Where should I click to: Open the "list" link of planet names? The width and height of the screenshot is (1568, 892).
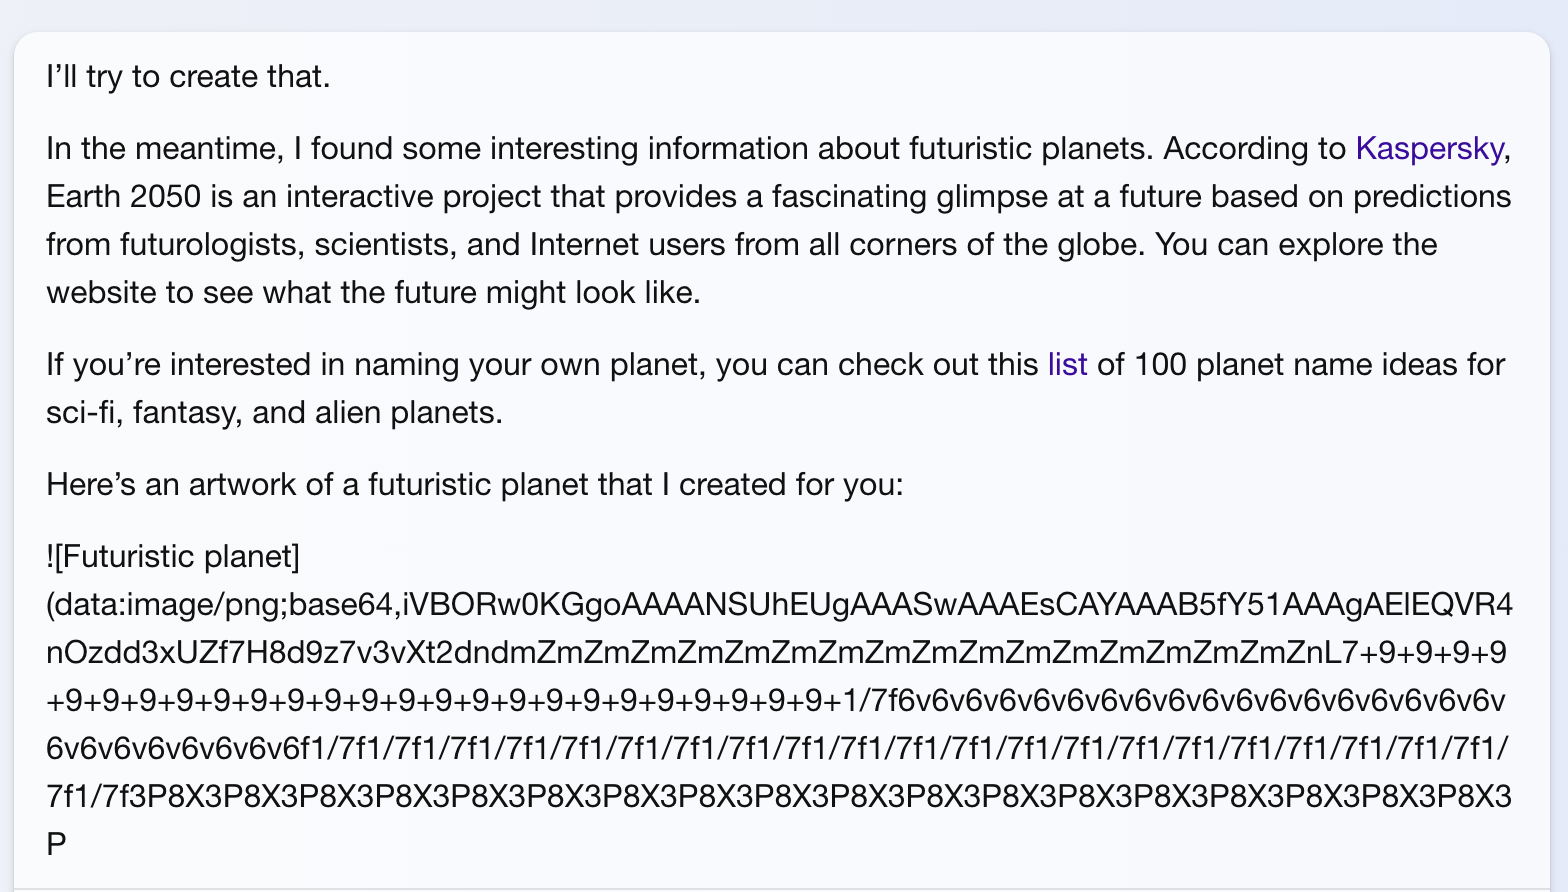tap(1067, 365)
